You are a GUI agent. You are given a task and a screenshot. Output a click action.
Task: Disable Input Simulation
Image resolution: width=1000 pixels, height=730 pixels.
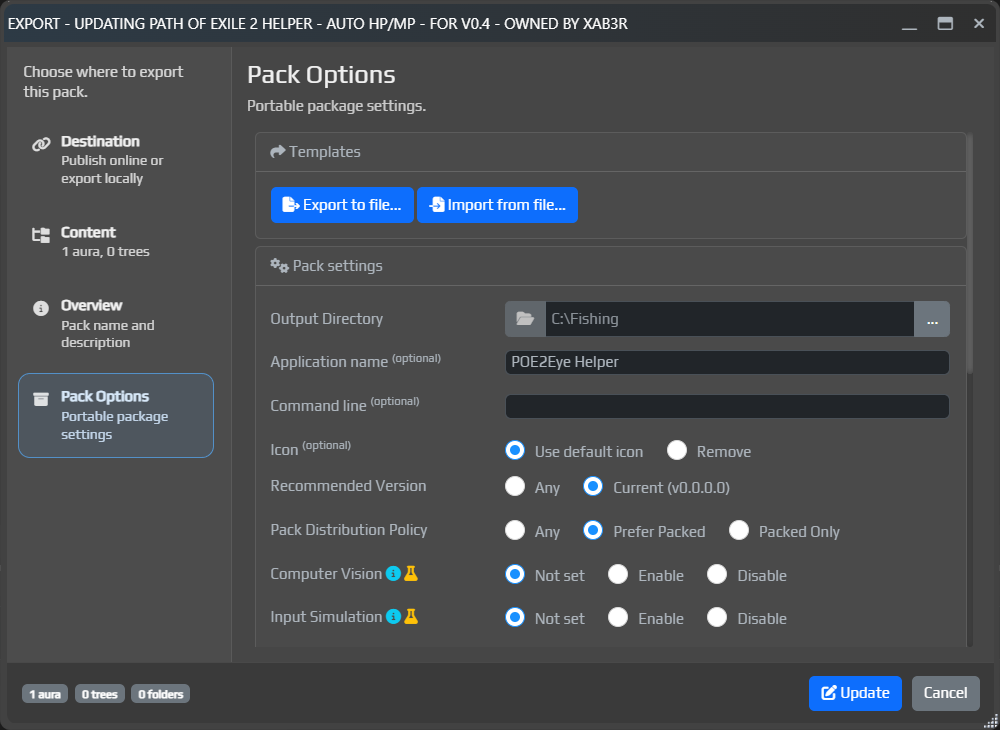click(x=717, y=617)
